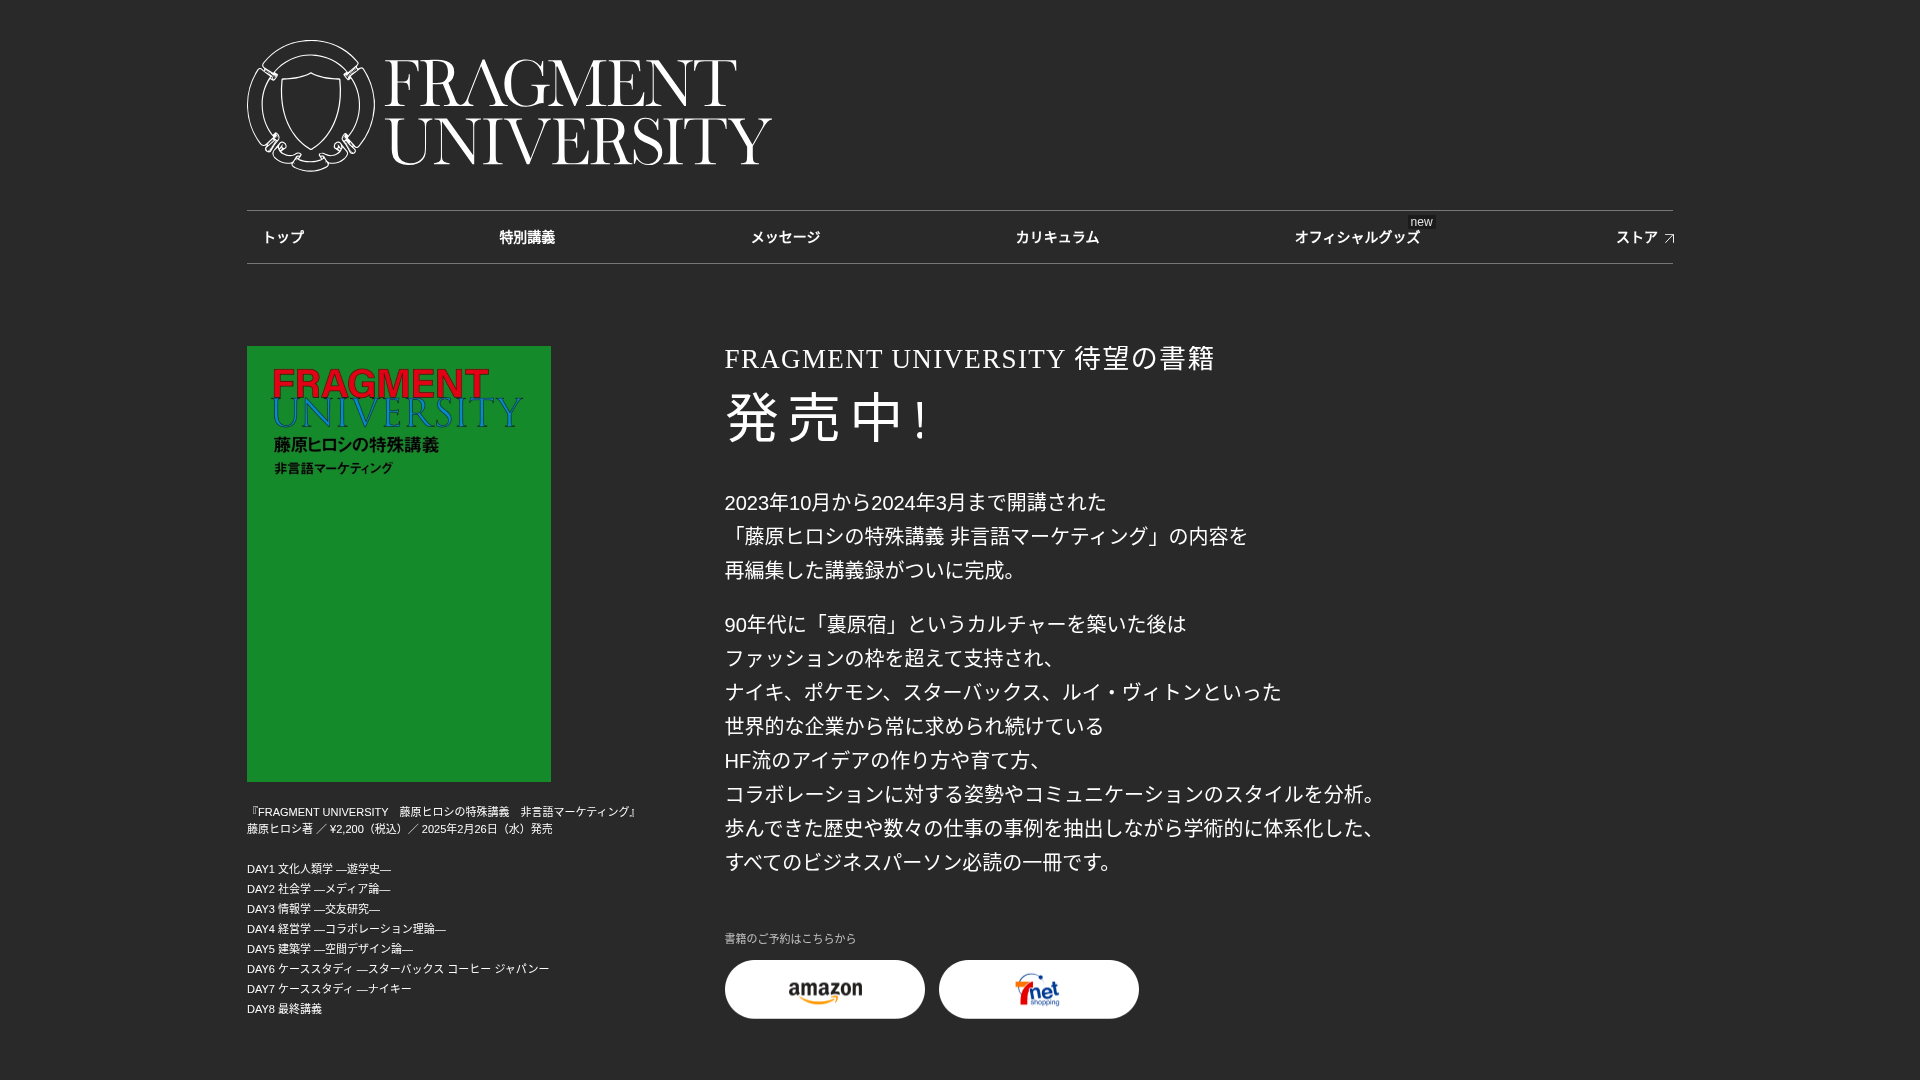Click the DAY3 情報学 交友研究 line

tap(314, 909)
